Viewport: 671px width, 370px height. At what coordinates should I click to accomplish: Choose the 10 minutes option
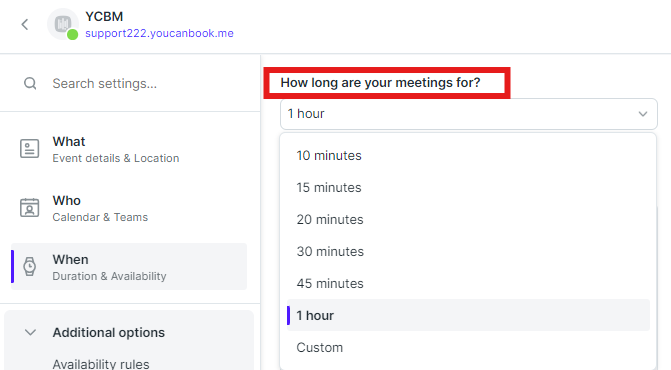coord(469,155)
